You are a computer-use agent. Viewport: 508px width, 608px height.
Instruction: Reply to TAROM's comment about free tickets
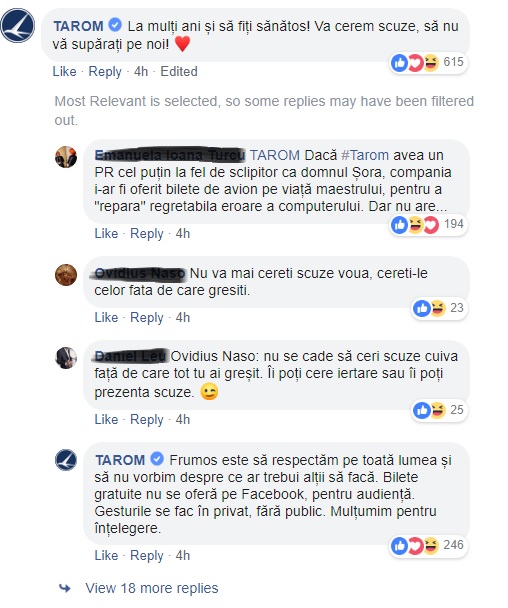click(147, 556)
